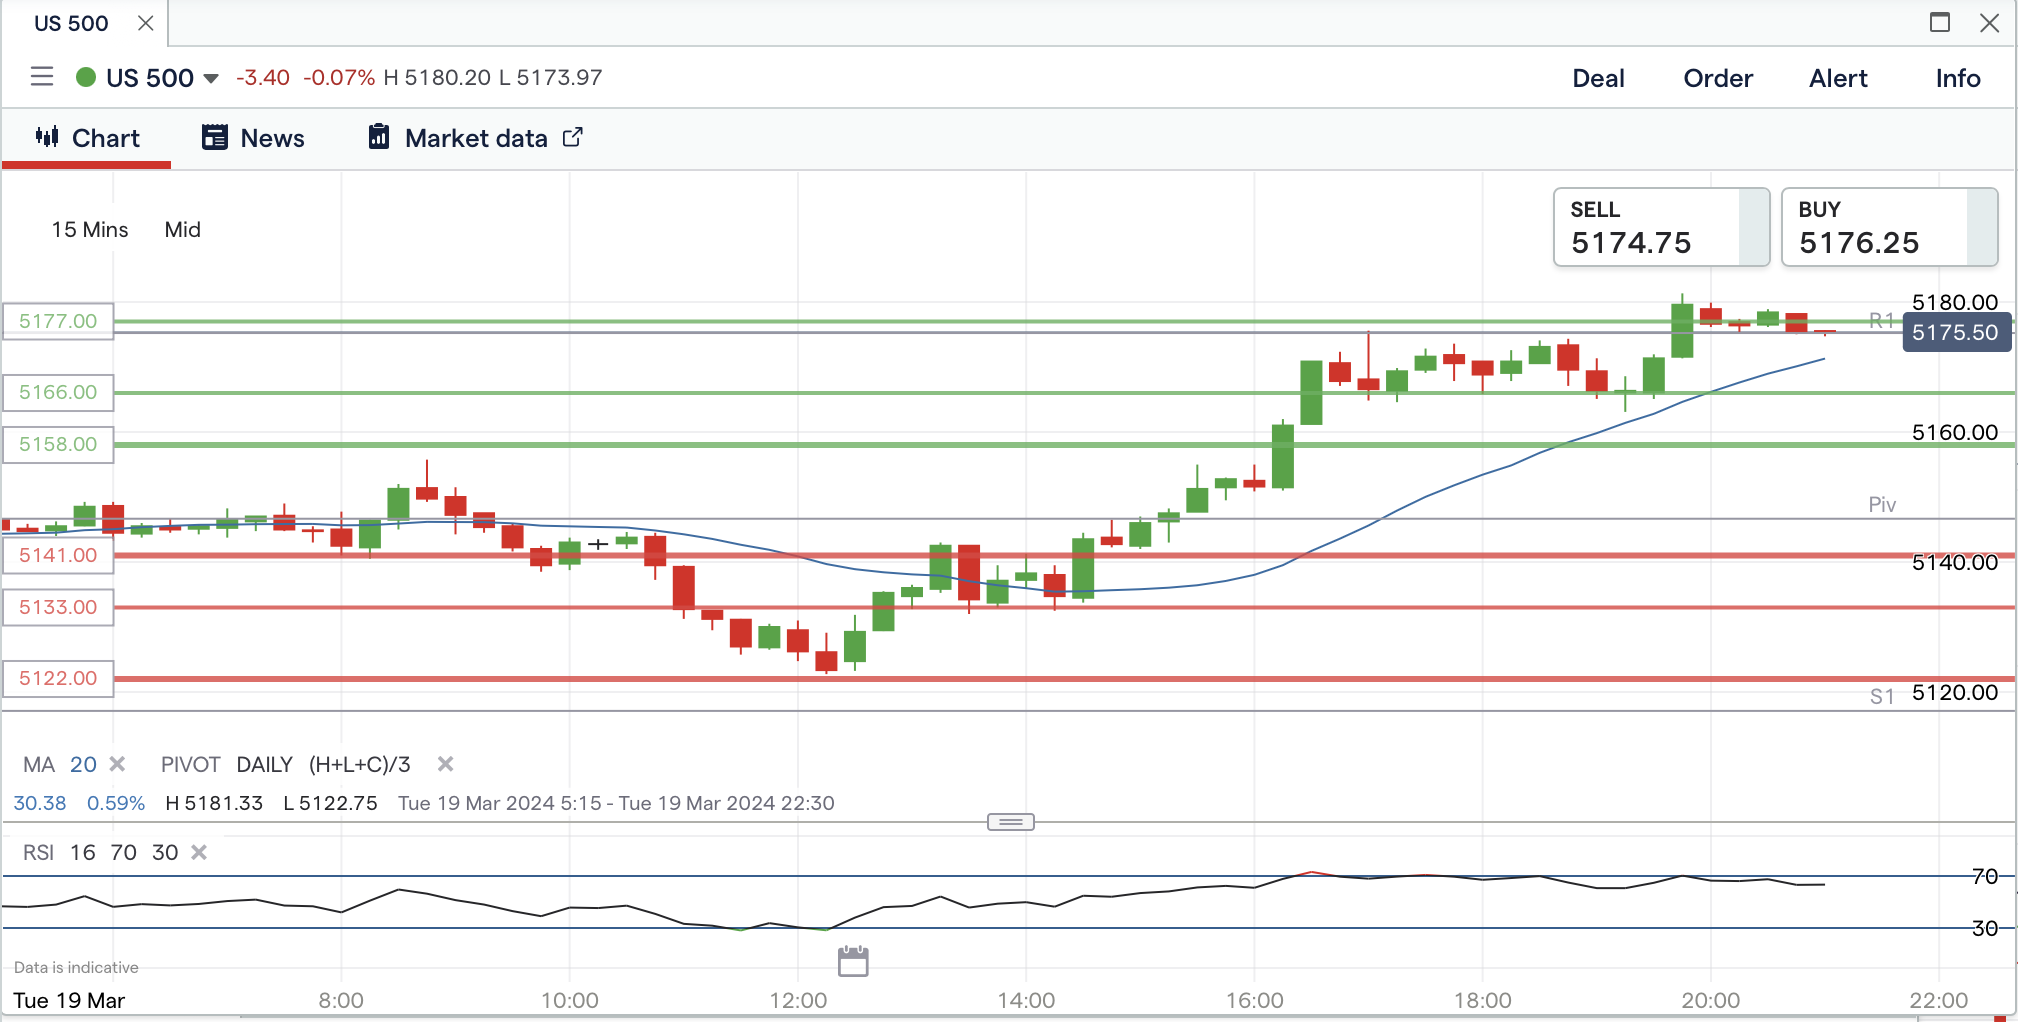
Task: Click the S1 pivot label
Action: [x=1882, y=696]
